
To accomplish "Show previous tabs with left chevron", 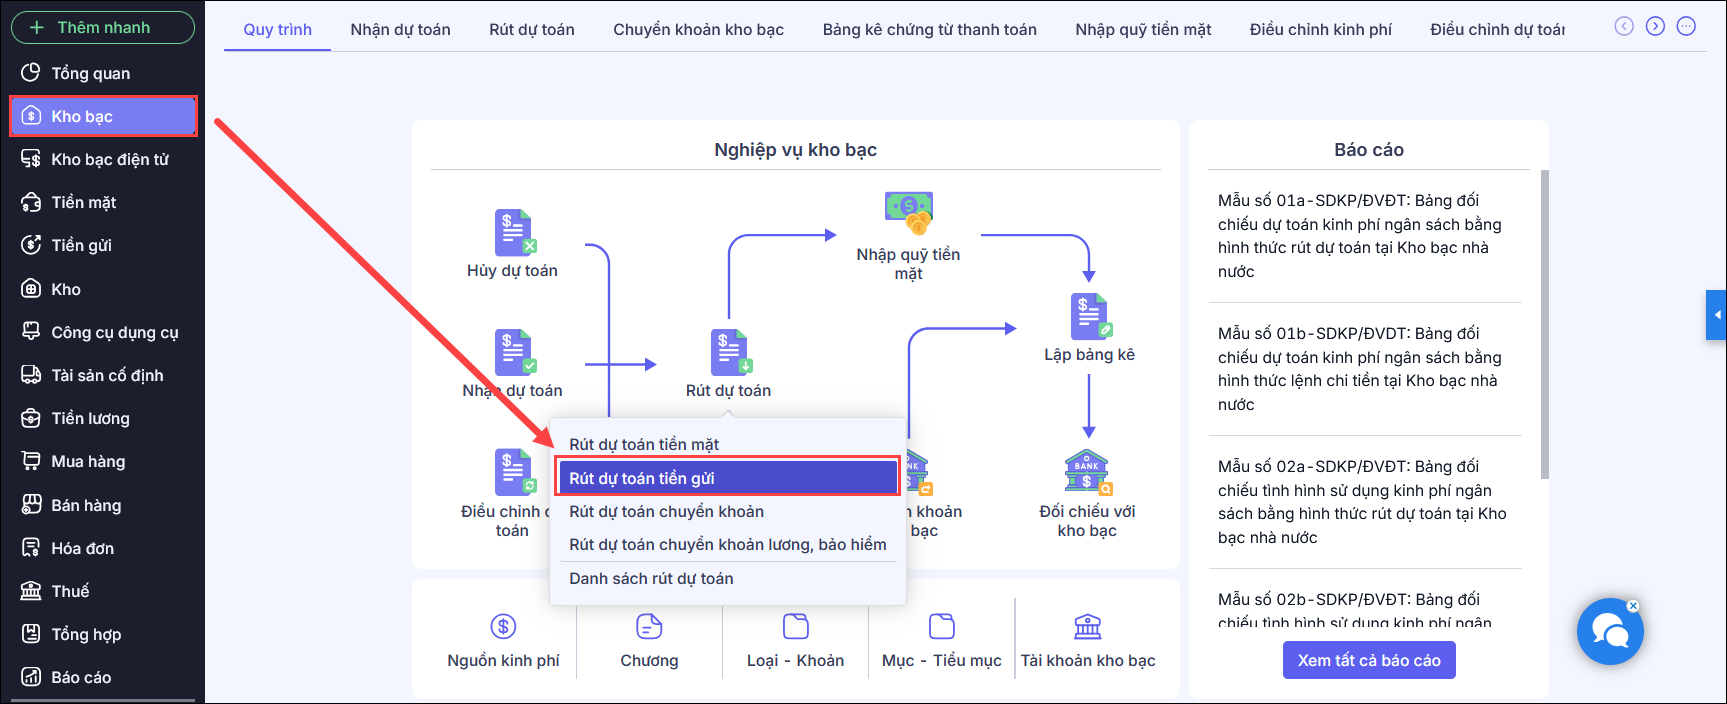I will 1624,26.
